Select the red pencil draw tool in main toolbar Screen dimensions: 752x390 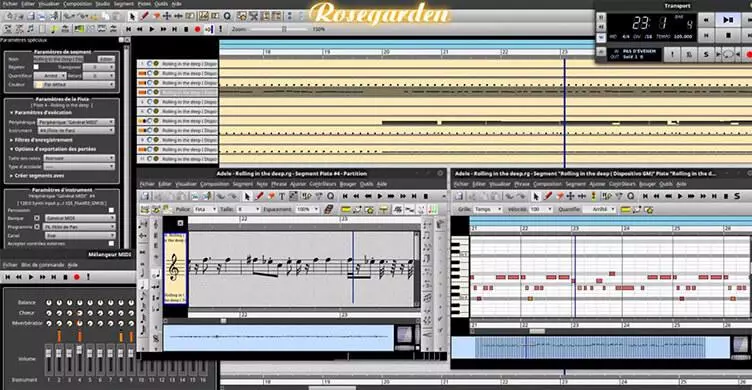coord(144,16)
